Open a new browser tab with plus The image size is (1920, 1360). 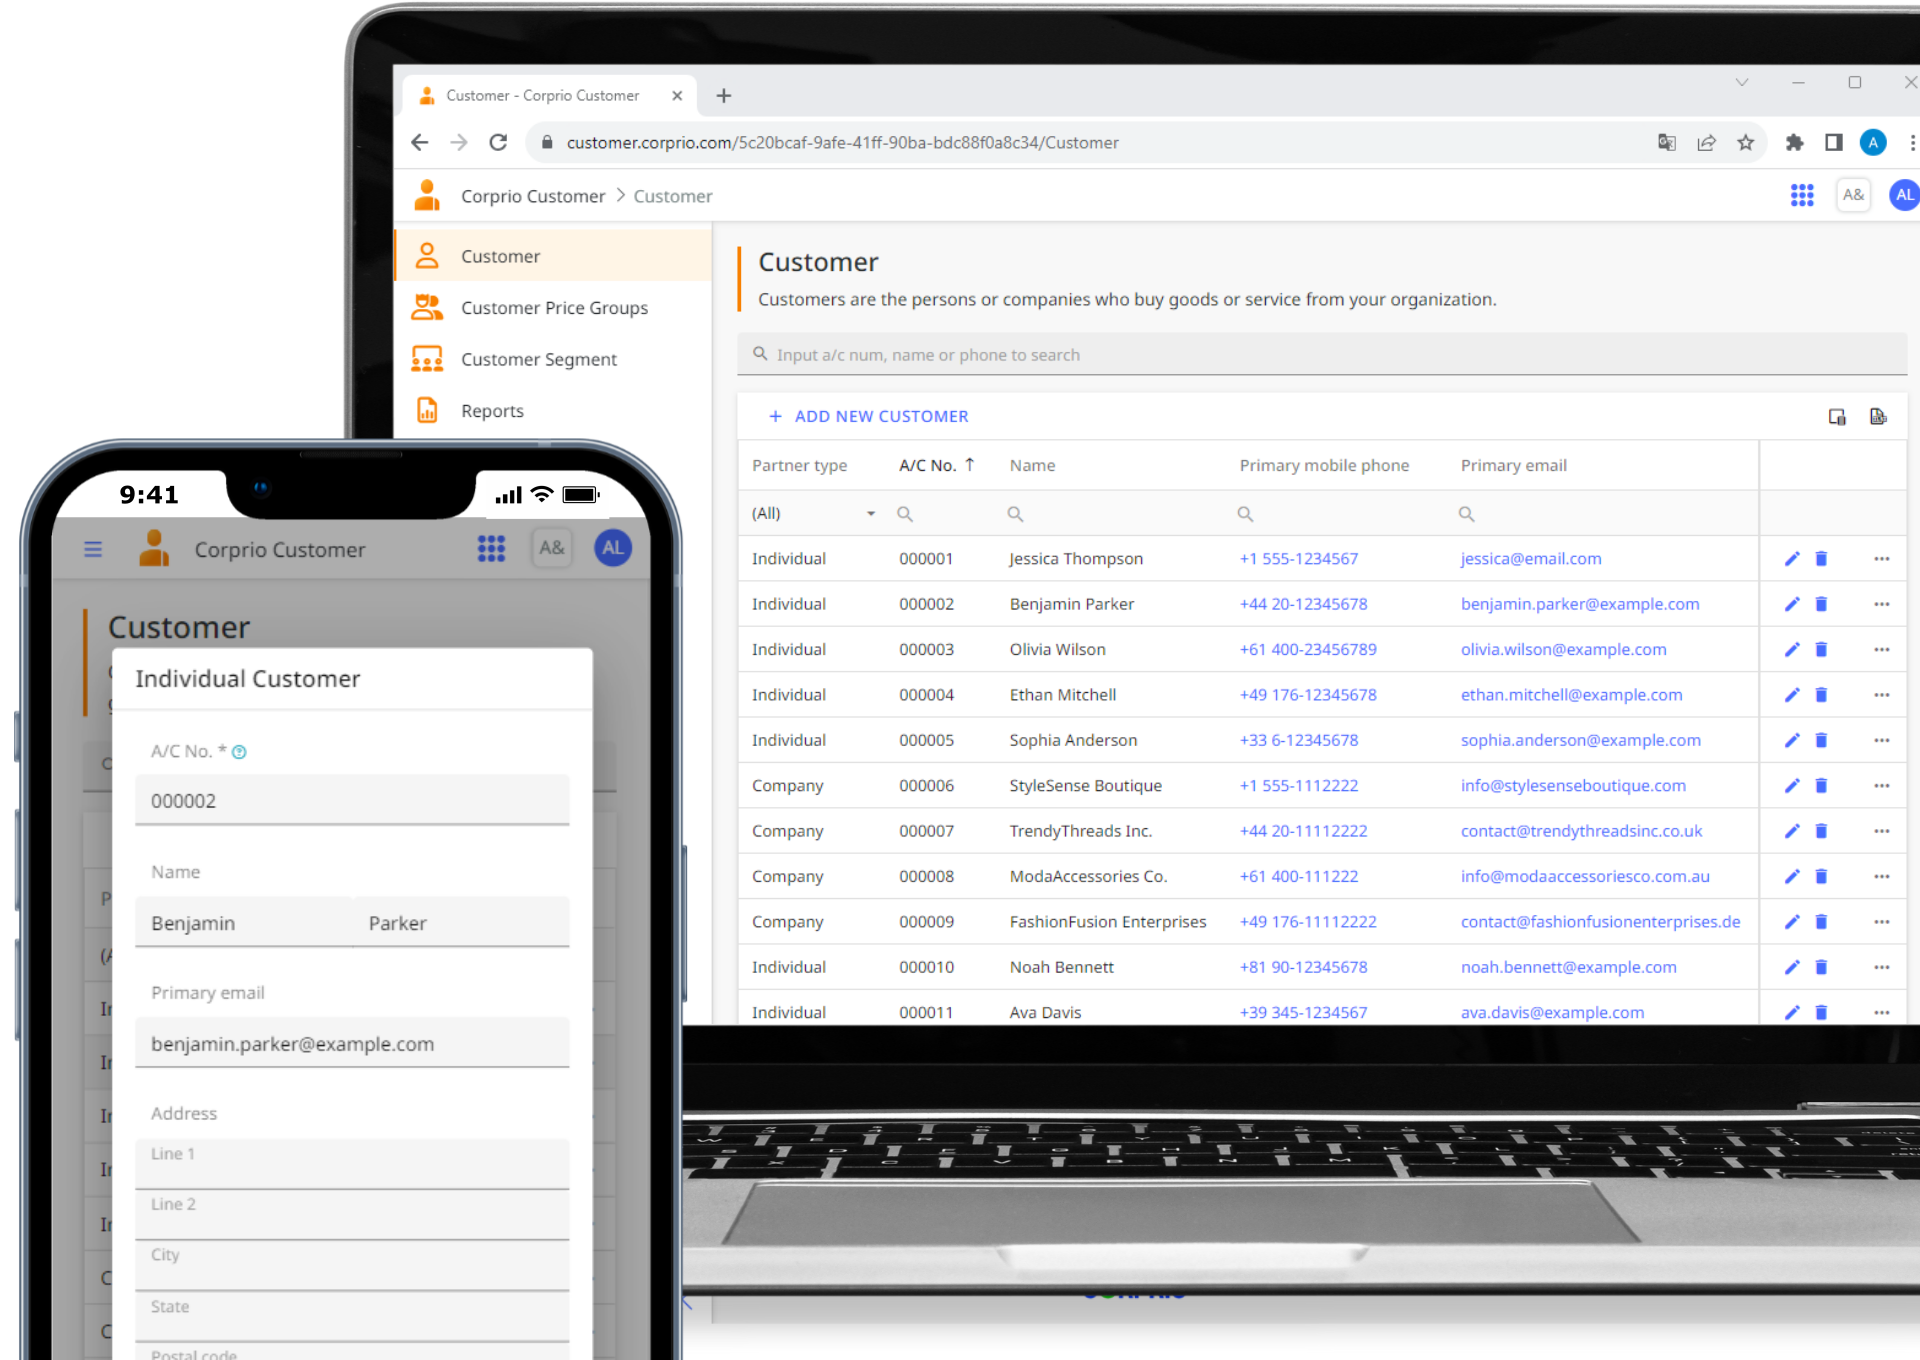(x=724, y=96)
